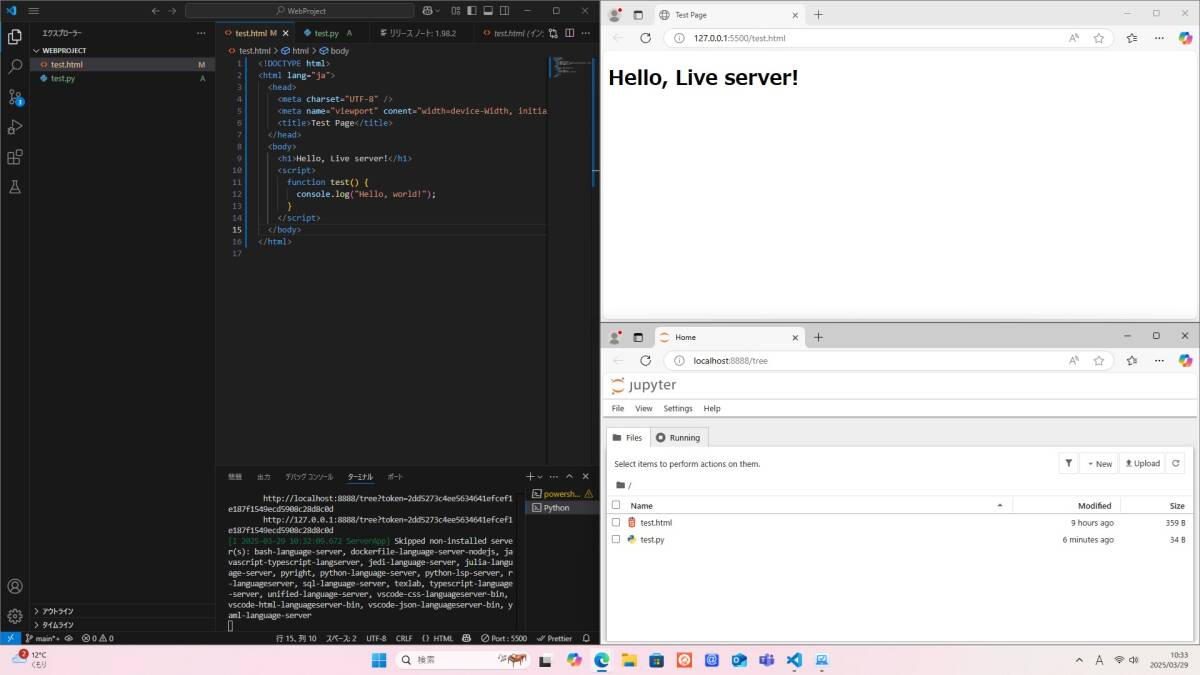Viewport: 1200px width, 675px height.
Task: Refresh the Jupyter file list
Action: pyautogui.click(x=1176, y=463)
